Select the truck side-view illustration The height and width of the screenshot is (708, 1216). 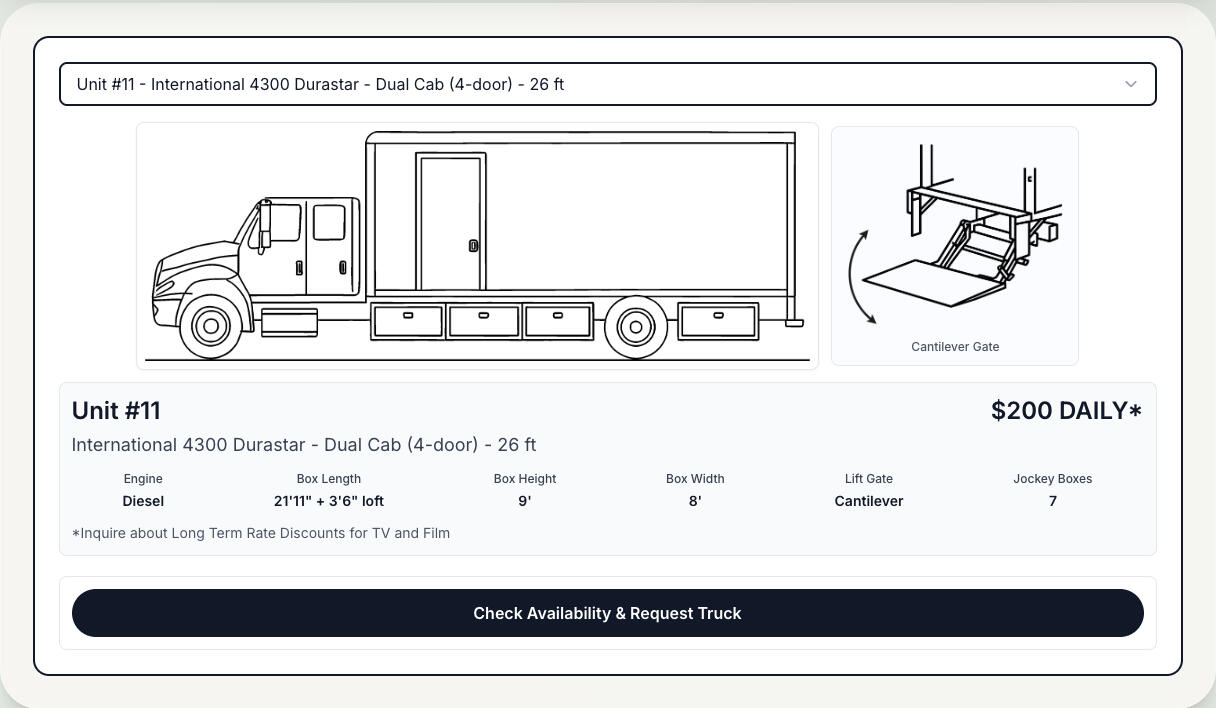click(477, 245)
